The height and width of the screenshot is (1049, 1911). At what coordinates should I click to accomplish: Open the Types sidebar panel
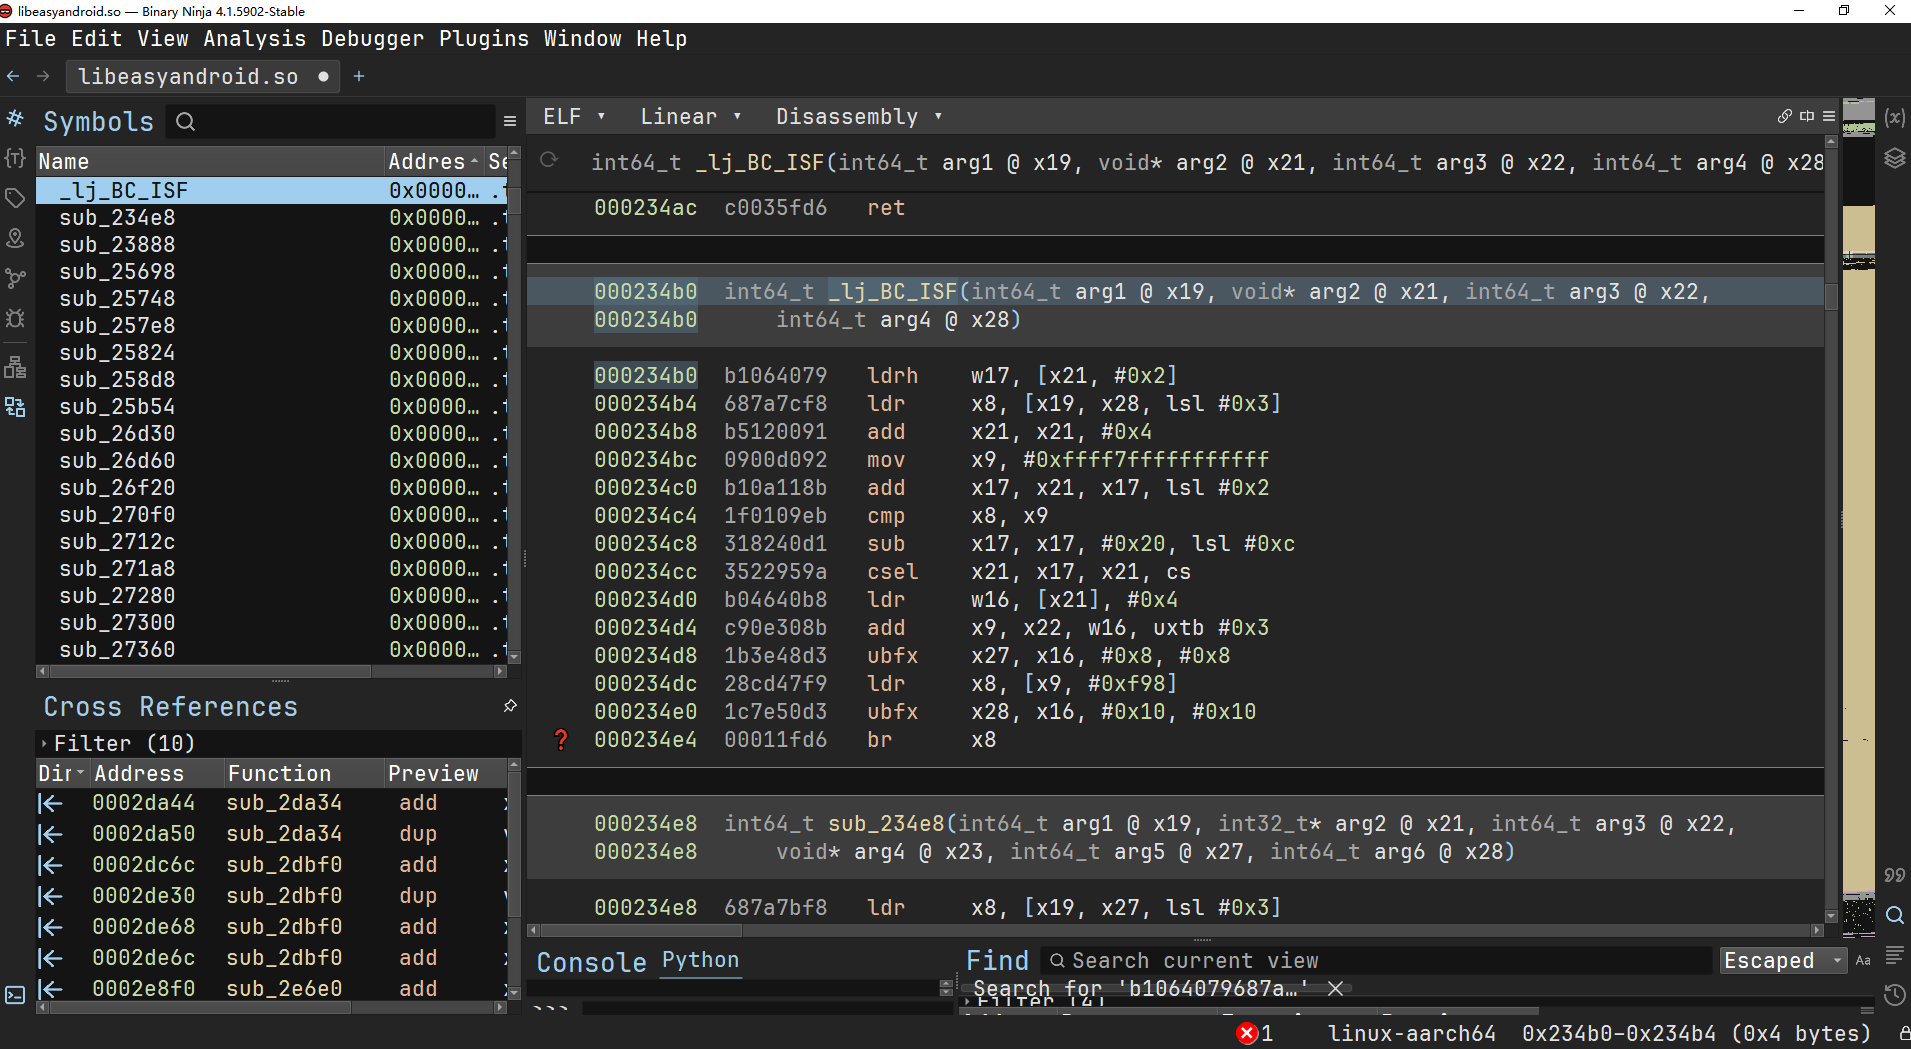click(15, 158)
